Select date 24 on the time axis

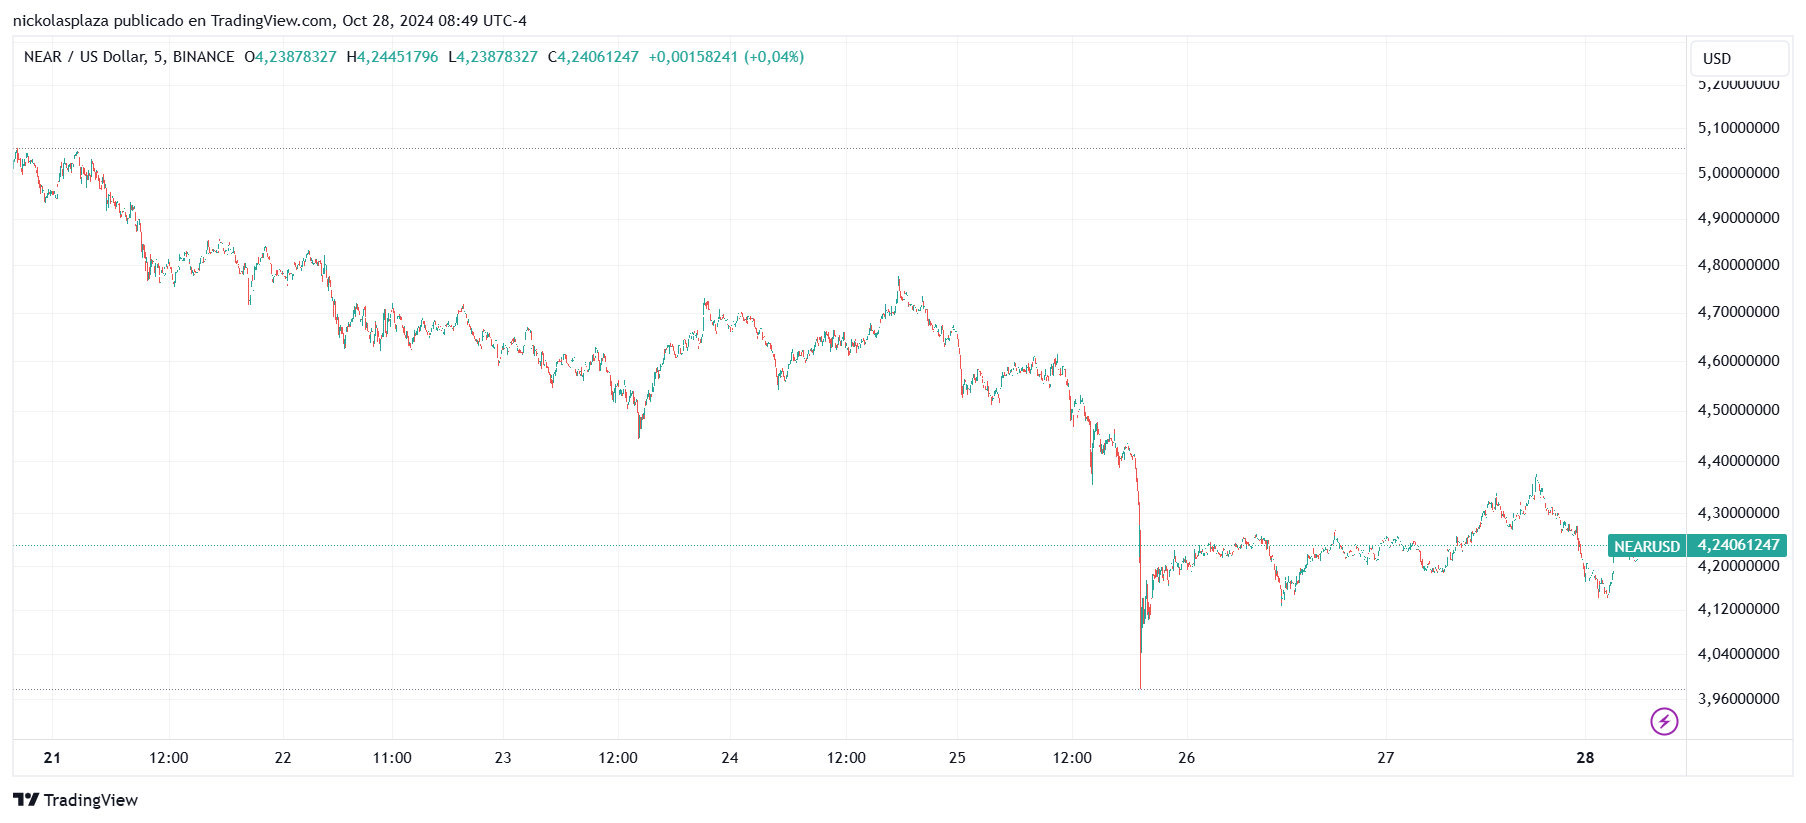tap(730, 758)
